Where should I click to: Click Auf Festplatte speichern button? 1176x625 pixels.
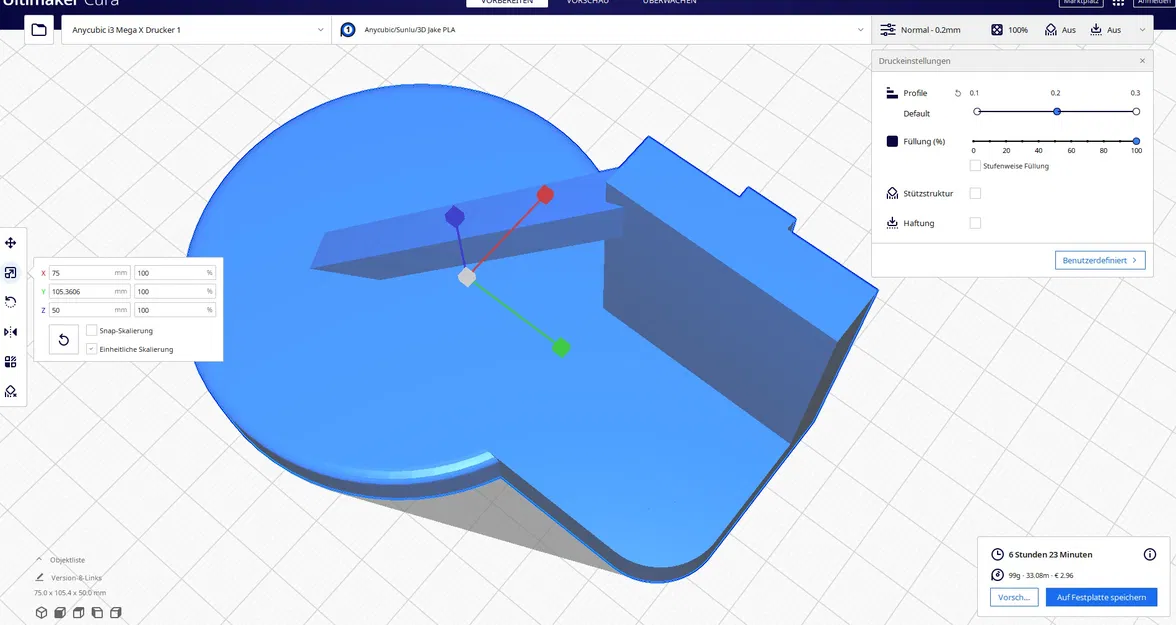point(1101,597)
